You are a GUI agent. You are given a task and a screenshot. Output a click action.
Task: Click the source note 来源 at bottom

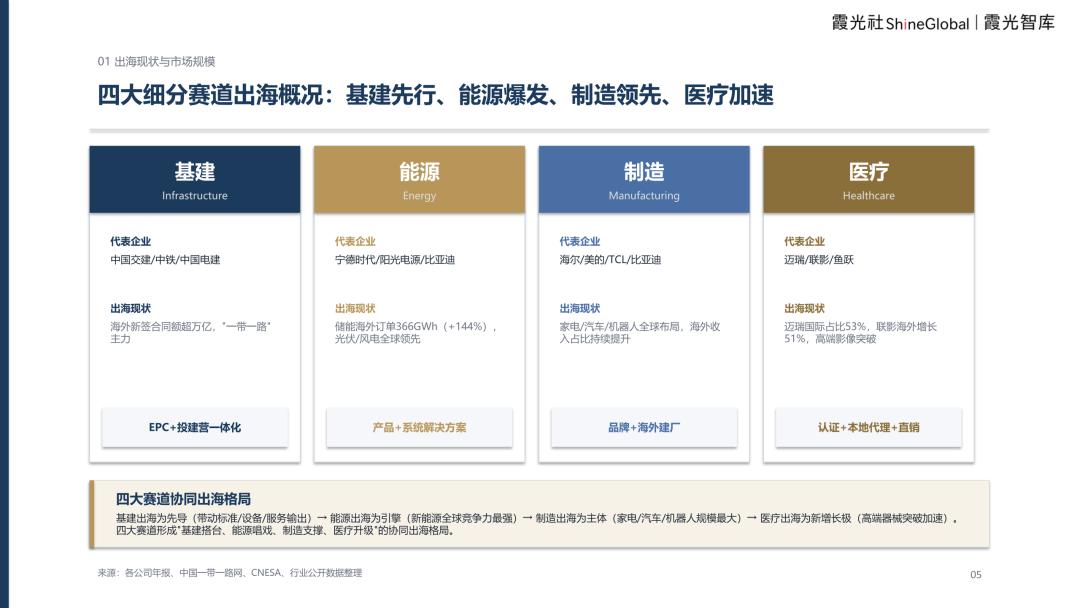pyautogui.click(x=230, y=573)
